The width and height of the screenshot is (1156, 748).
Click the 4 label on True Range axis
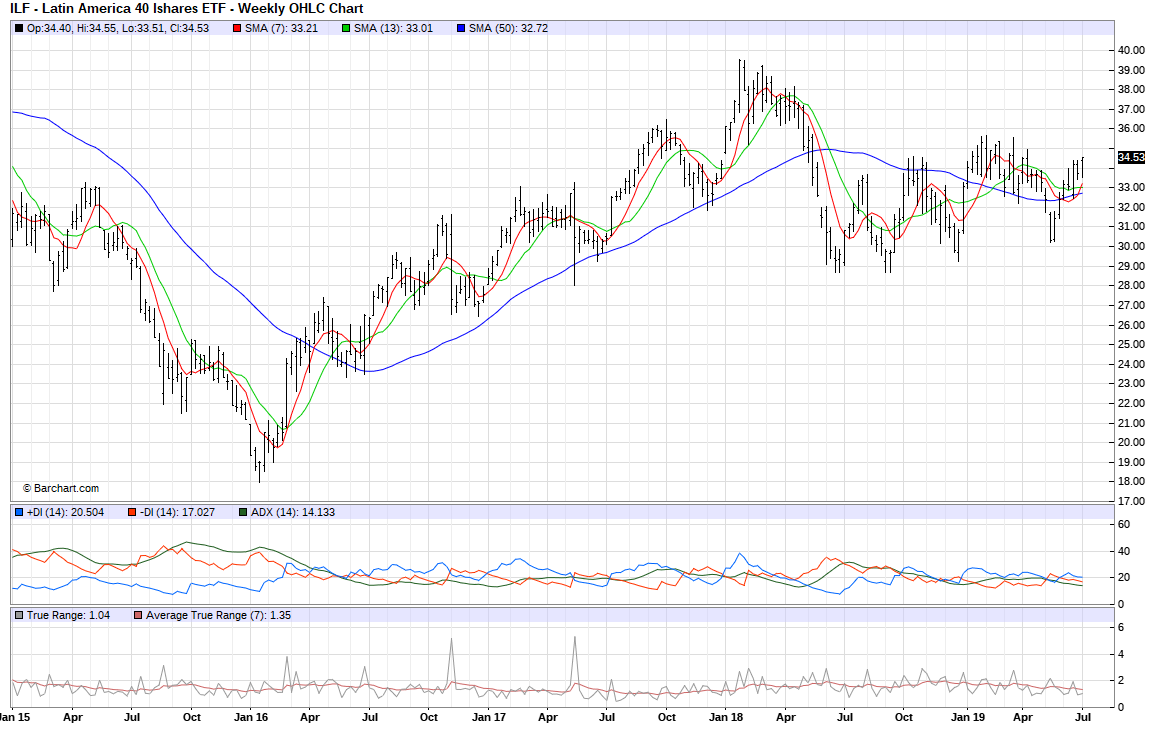tap(1121, 654)
